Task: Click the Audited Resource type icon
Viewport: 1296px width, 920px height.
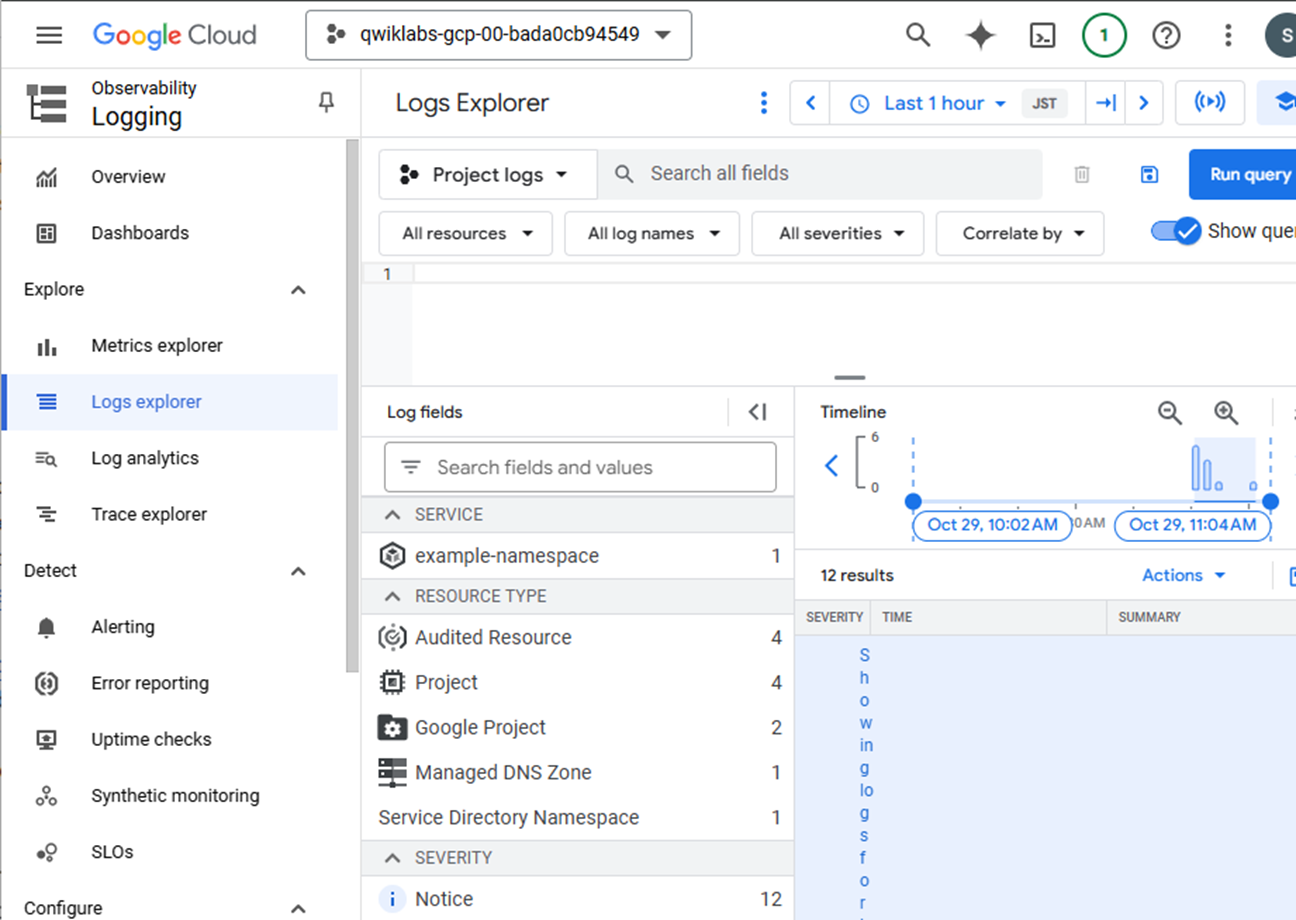Action: pos(392,637)
